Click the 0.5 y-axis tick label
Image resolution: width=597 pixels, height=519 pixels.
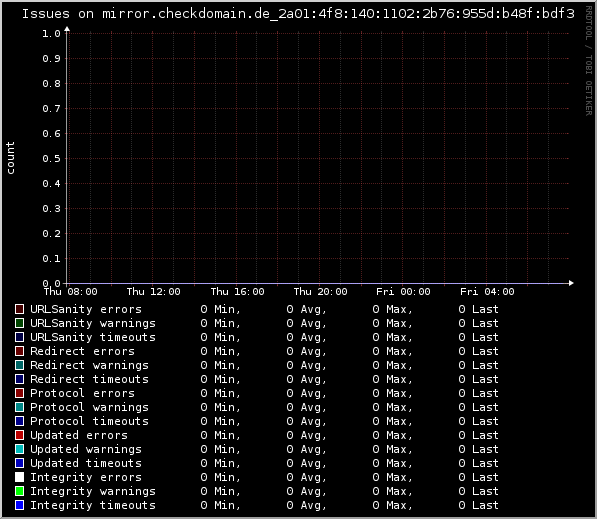tap(51, 158)
